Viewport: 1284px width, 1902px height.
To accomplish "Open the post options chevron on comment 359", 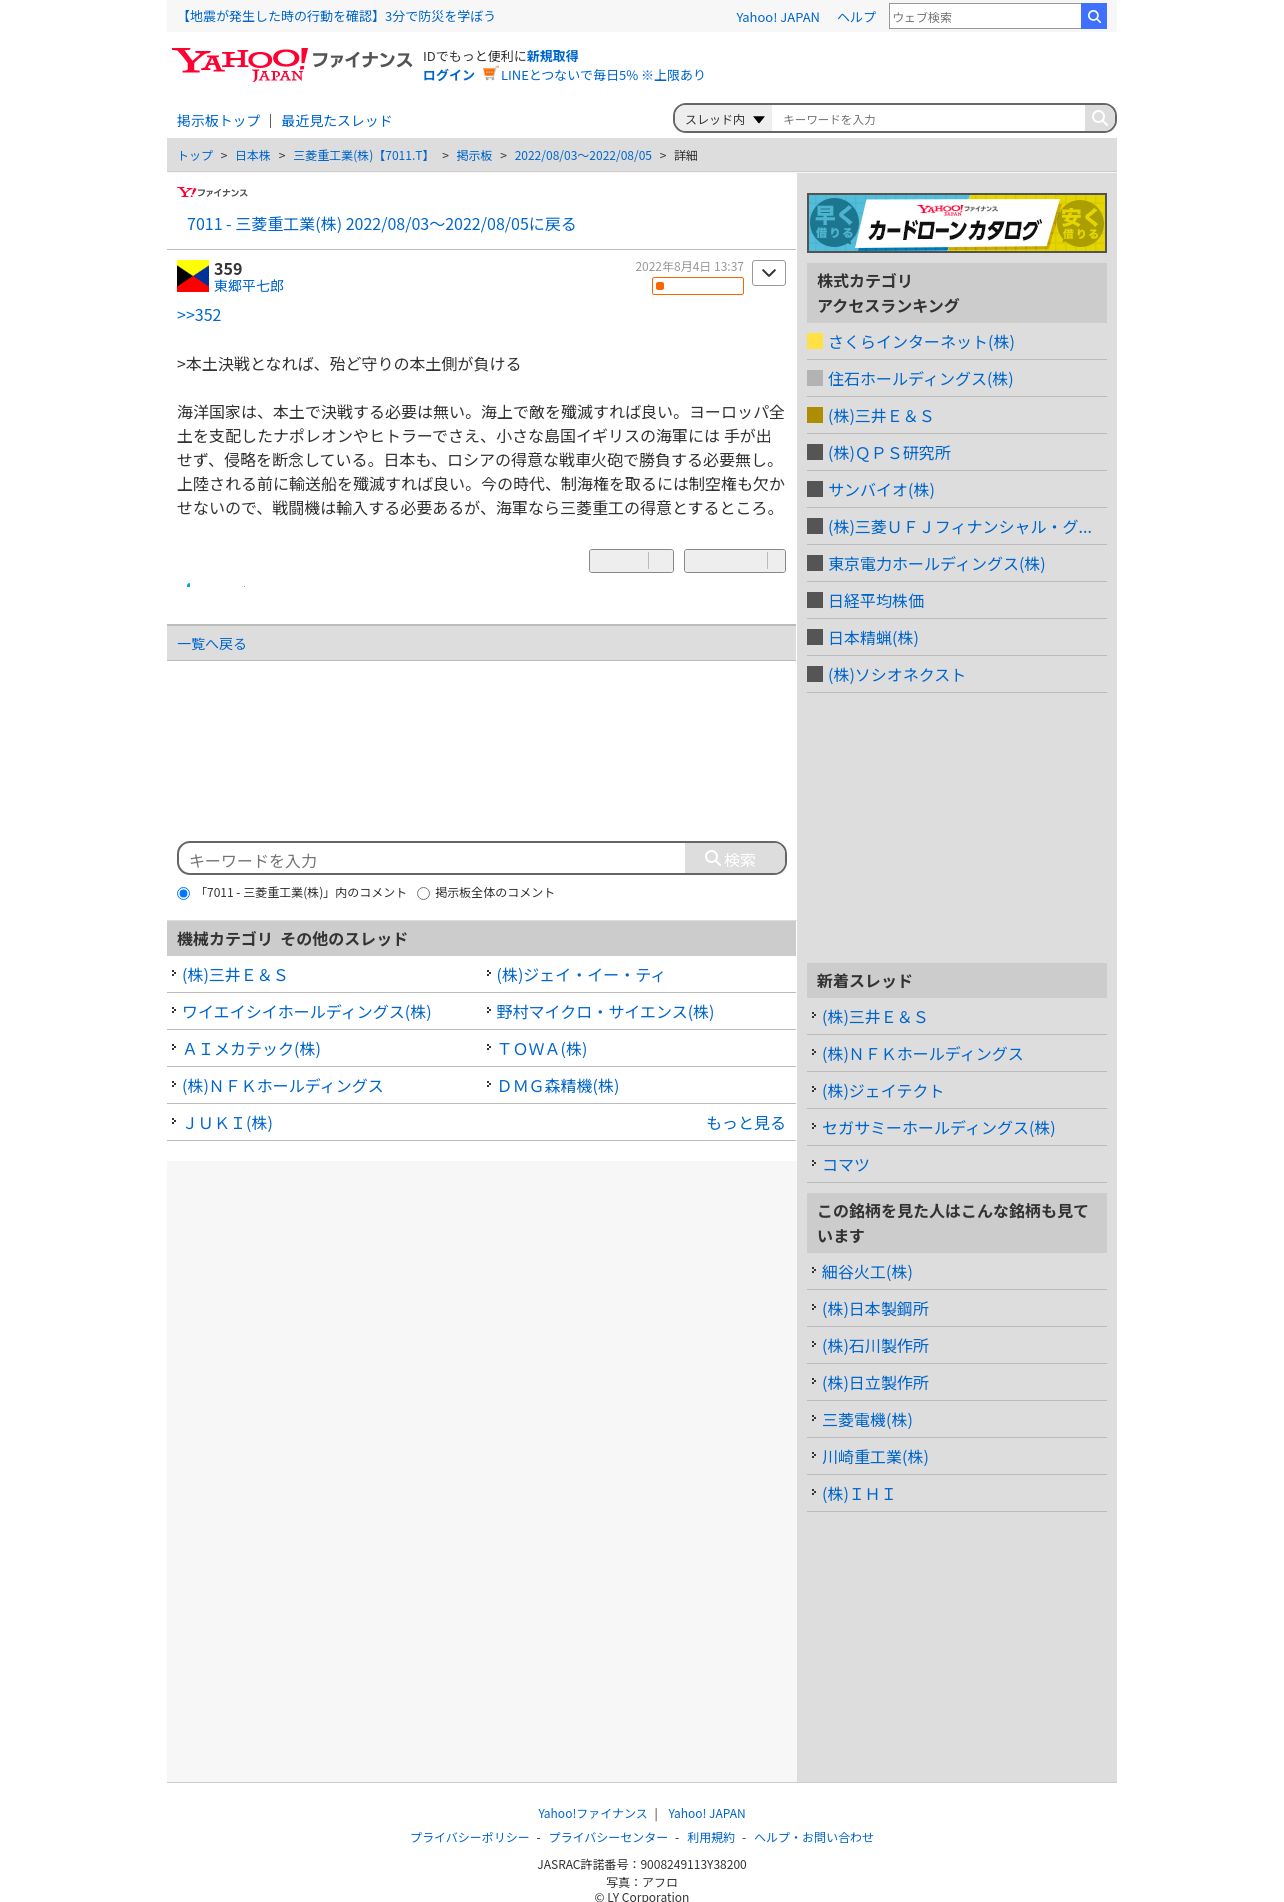I will tap(769, 273).
